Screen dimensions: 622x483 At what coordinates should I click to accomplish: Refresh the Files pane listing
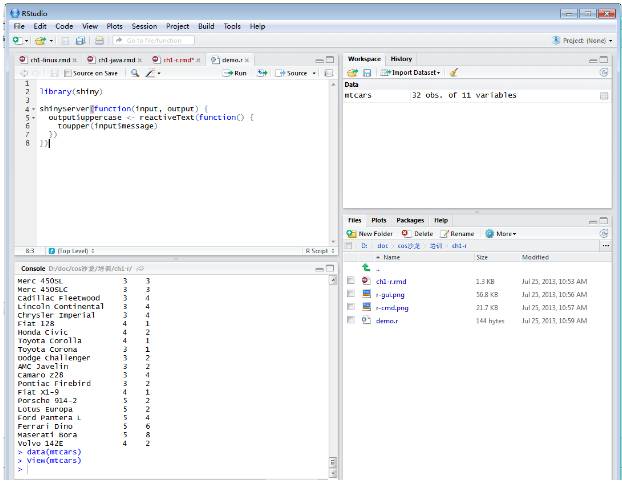(x=604, y=234)
